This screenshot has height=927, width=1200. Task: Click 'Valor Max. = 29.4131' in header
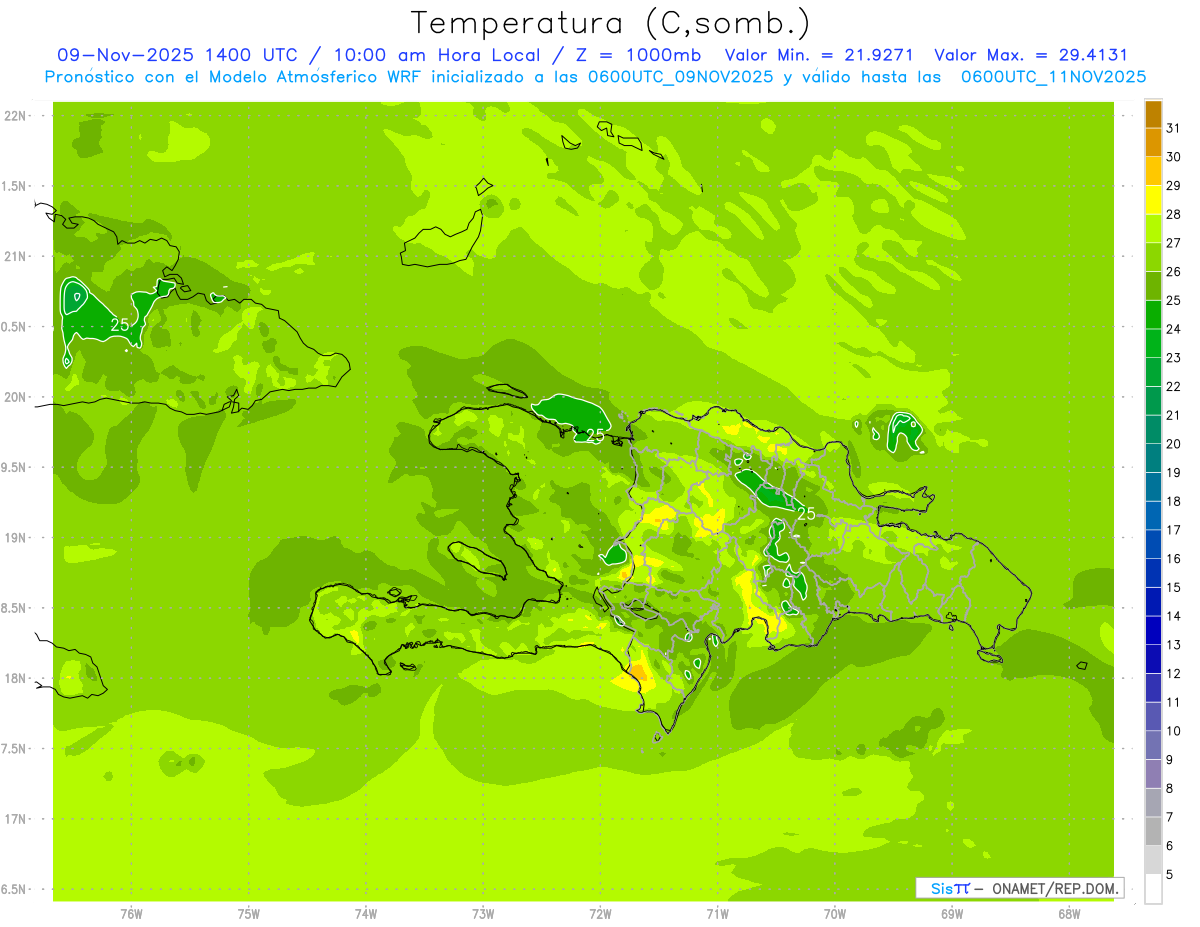click(1030, 55)
